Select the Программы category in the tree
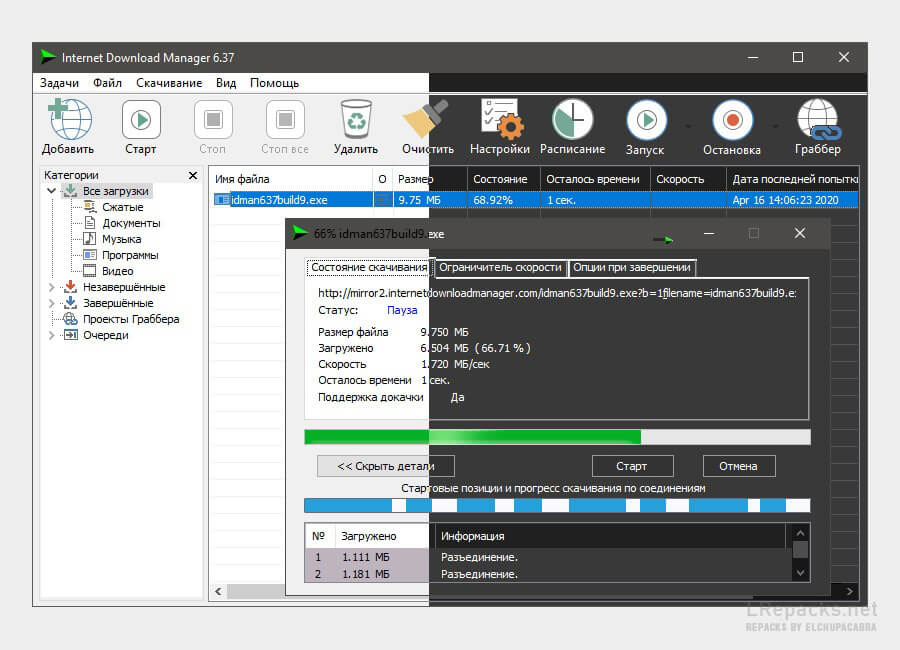Viewport: 900px width, 650px height. point(130,255)
